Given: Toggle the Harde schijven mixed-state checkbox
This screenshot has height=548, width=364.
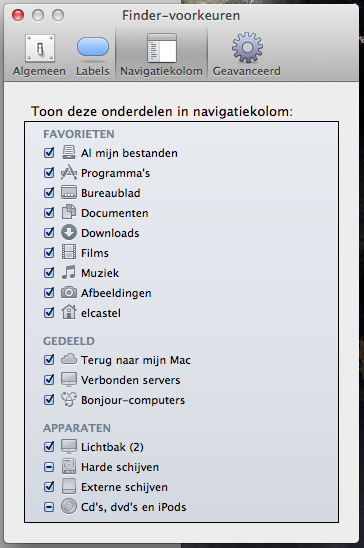Looking at the screenshot, I should click(49, 467).
